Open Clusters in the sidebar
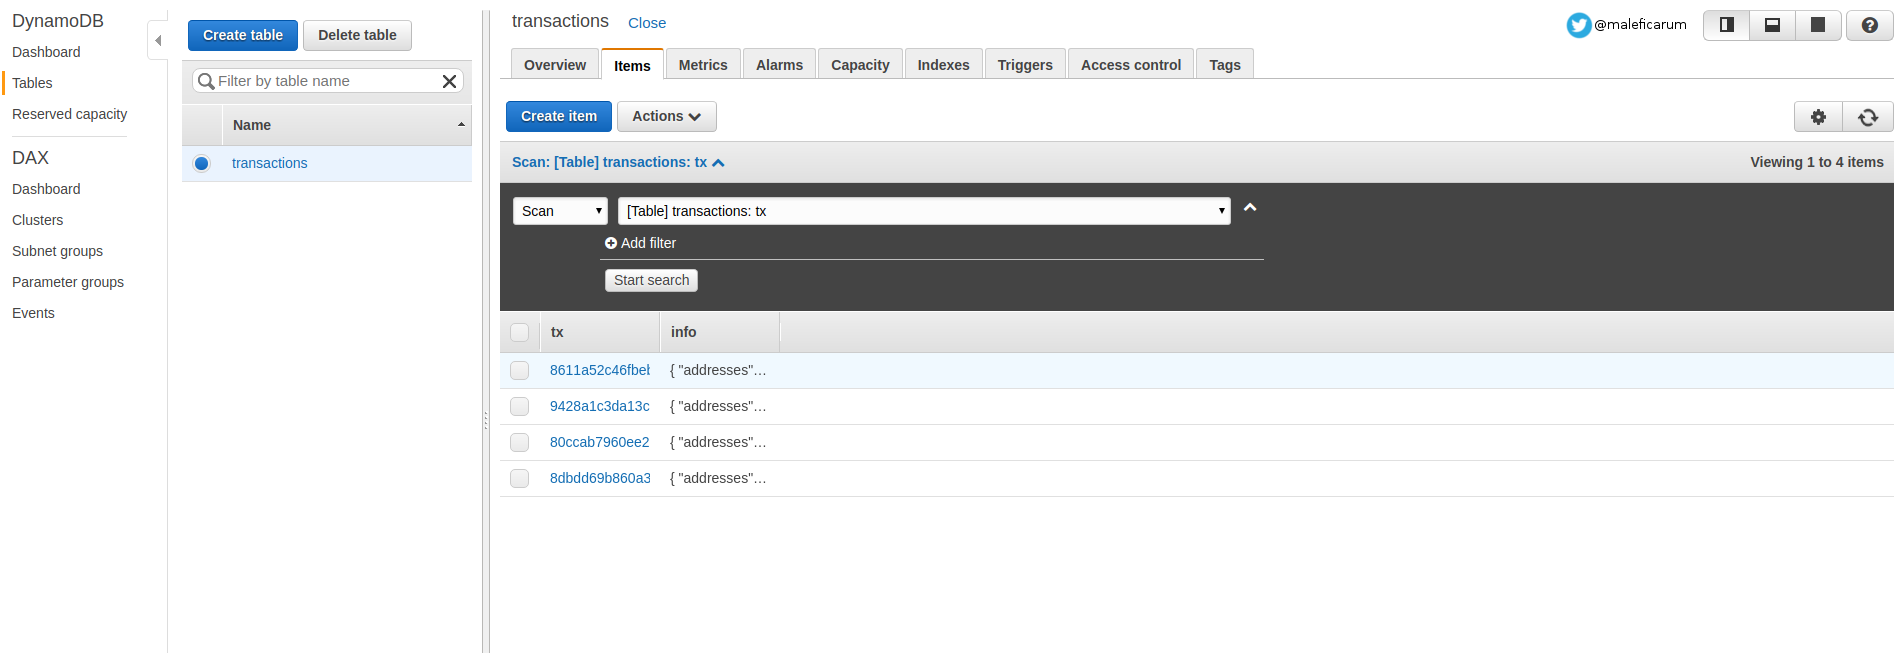This screenshot has height=653, width=1901. [x=37, y=220]
